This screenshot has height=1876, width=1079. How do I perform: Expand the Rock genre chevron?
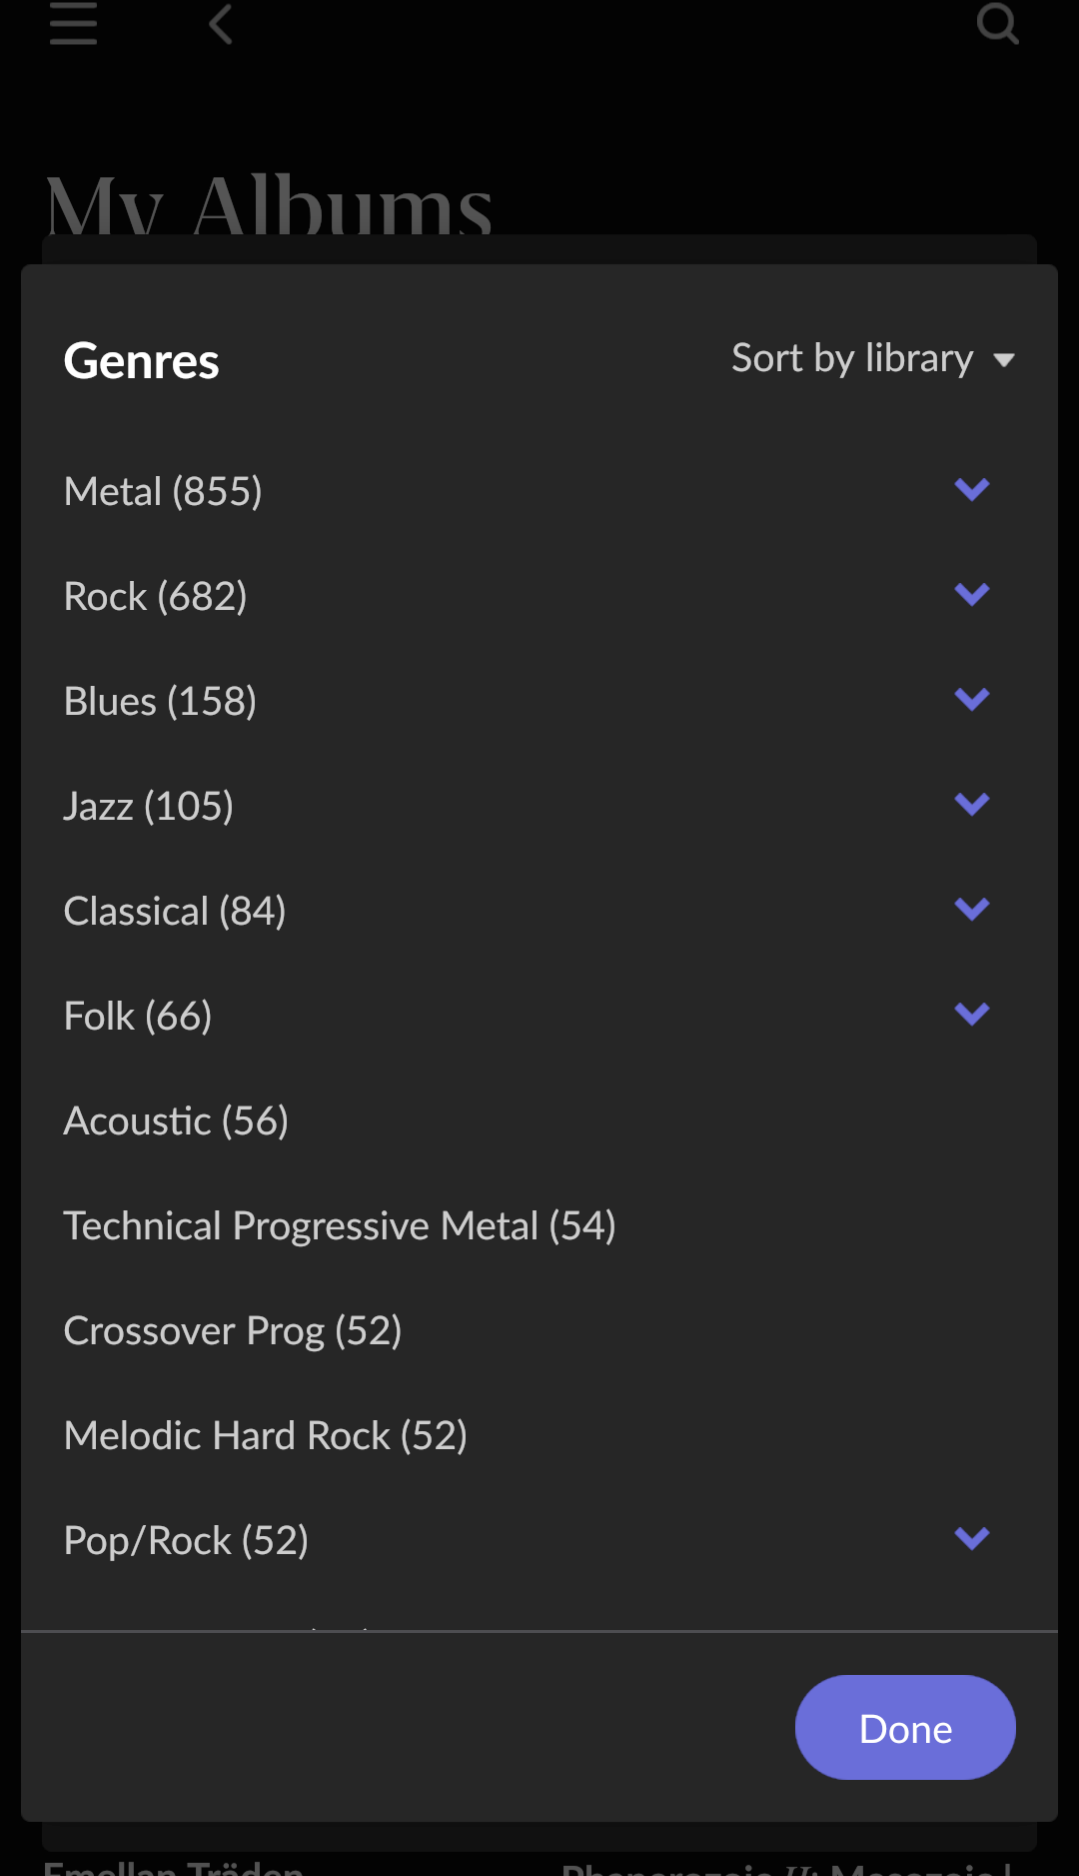click(x=971, y=595)
